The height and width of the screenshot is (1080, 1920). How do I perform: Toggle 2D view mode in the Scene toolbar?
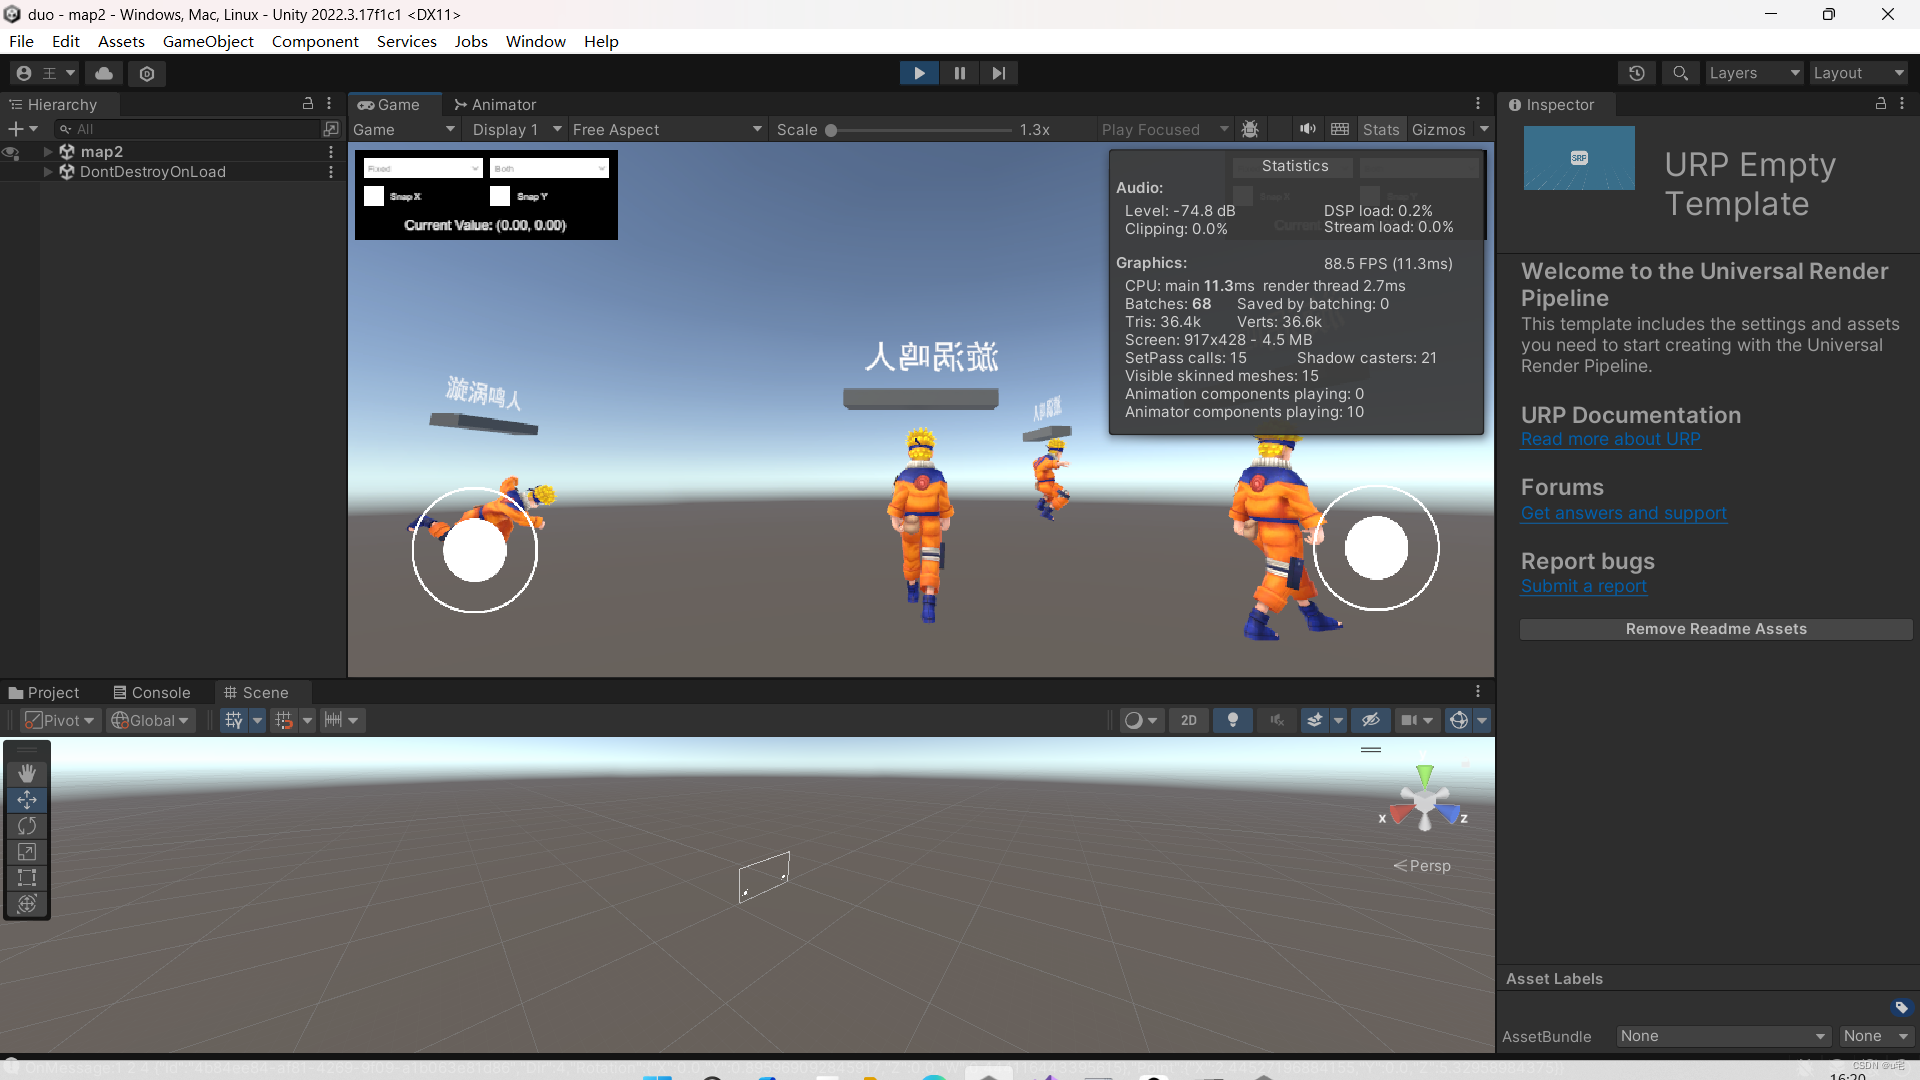click(x=1188, y=720)
